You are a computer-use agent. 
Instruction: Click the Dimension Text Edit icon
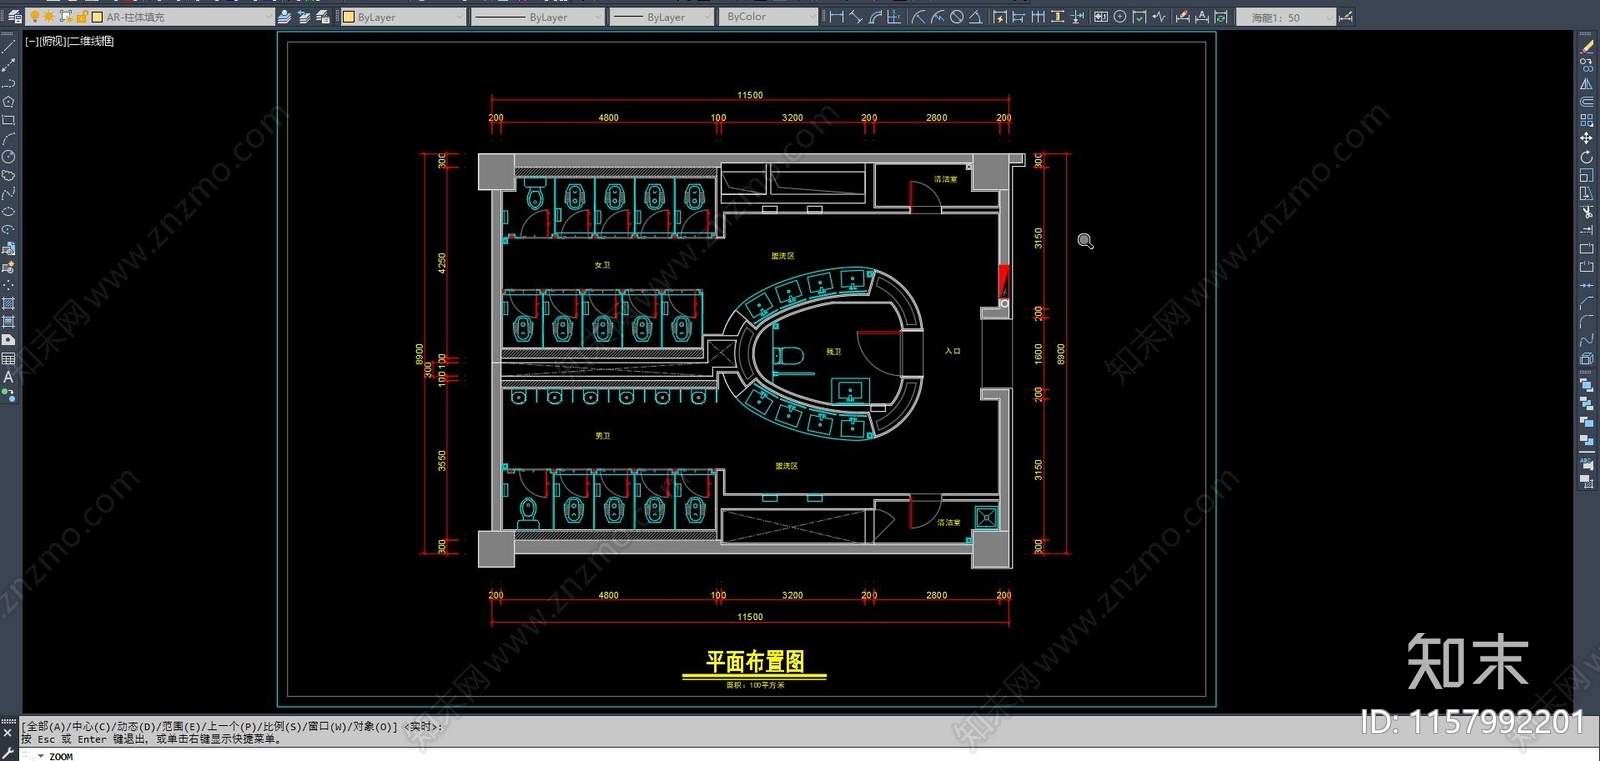pyautogui.click(x=1202, y=17)
